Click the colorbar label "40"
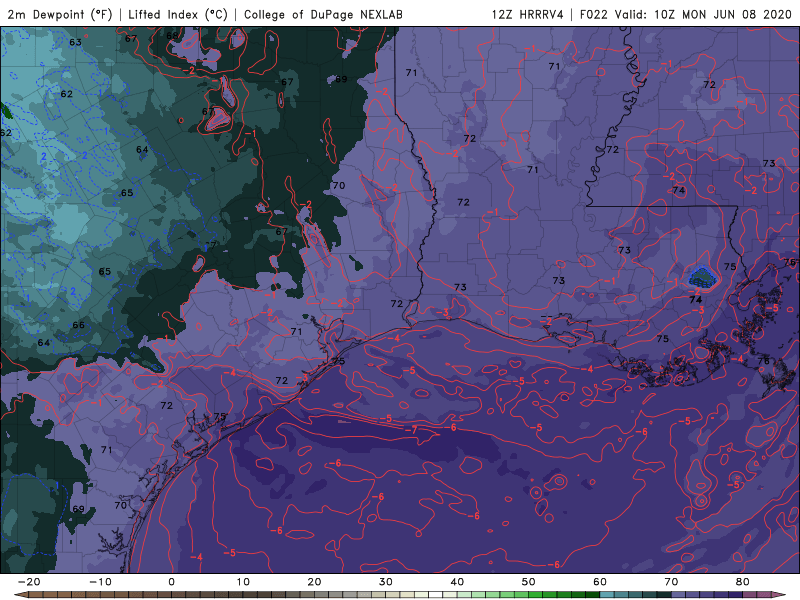The height and width of the screenshot is (600, 800). point(457,582)
